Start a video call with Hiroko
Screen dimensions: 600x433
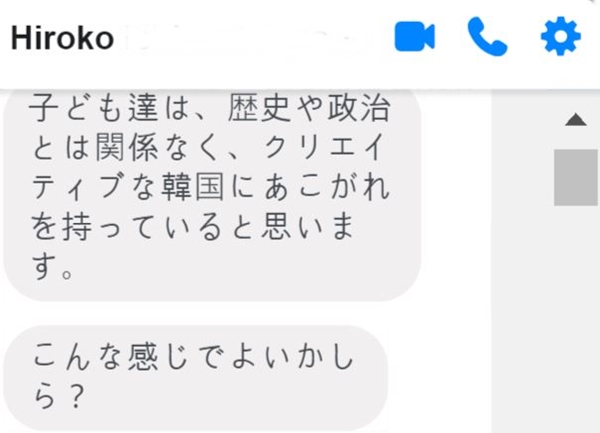(x=415, y=37)
